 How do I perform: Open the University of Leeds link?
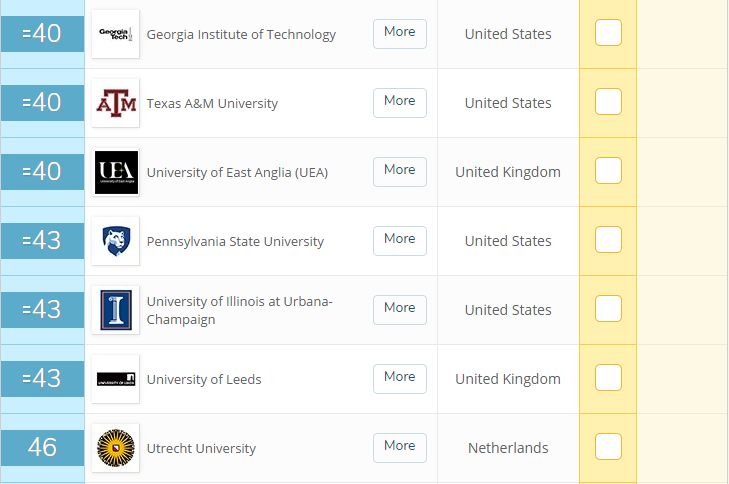pos(204,379)
